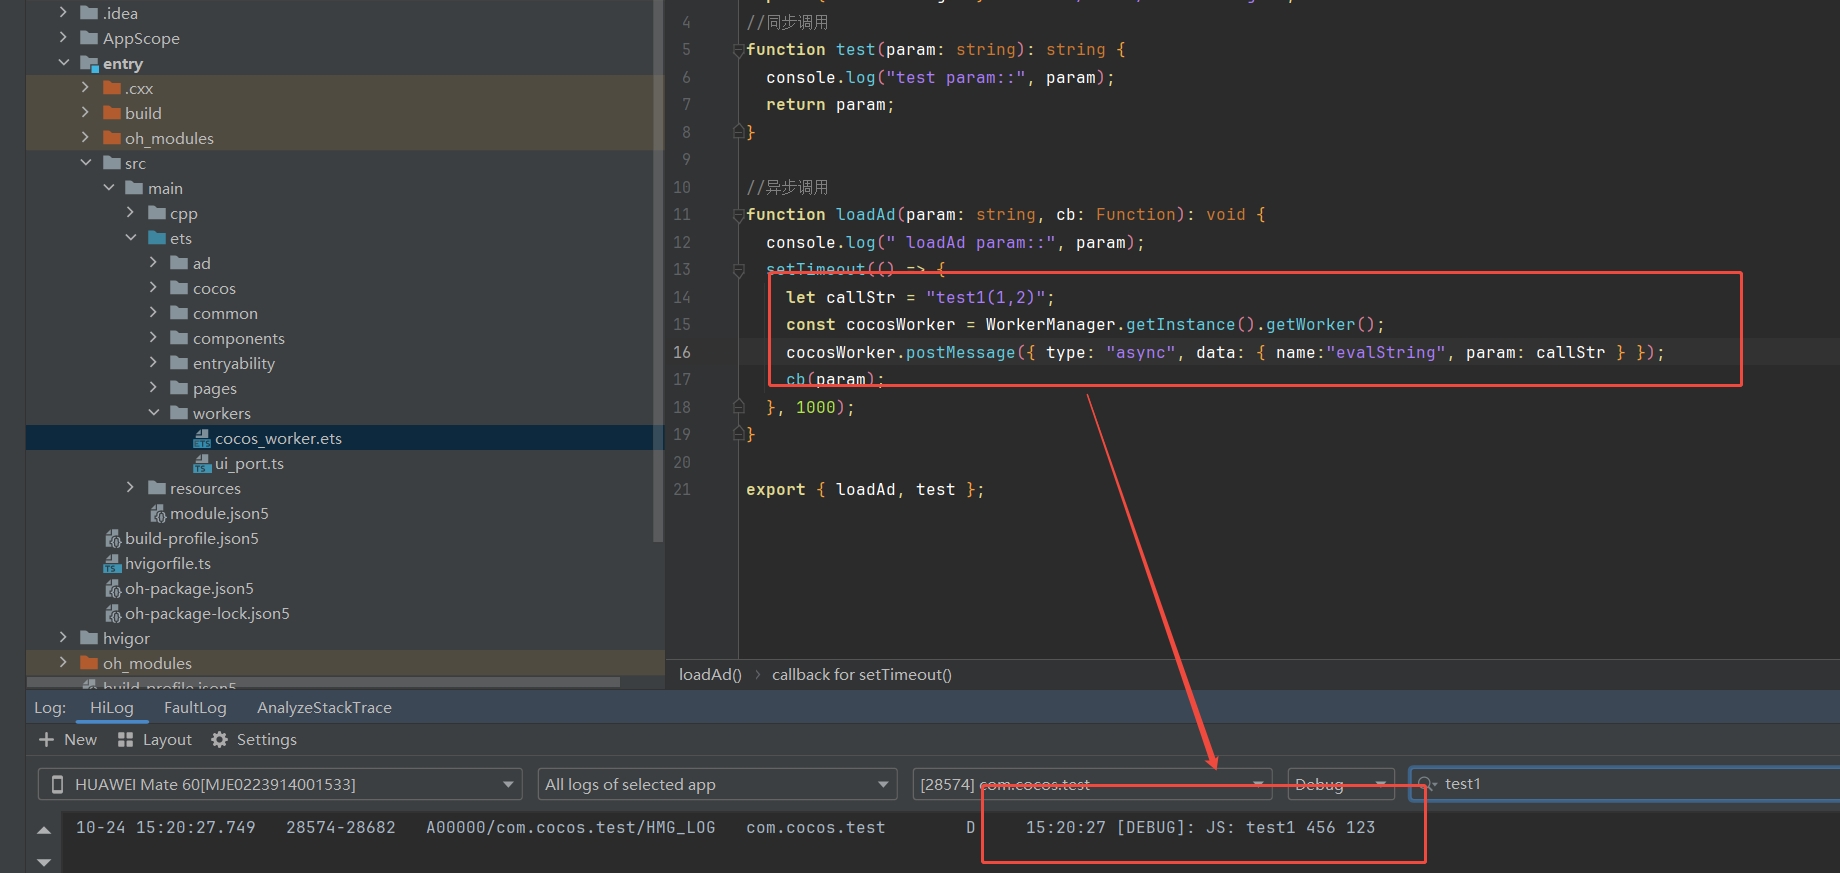Click the callStr declaration on line 14

920,297
